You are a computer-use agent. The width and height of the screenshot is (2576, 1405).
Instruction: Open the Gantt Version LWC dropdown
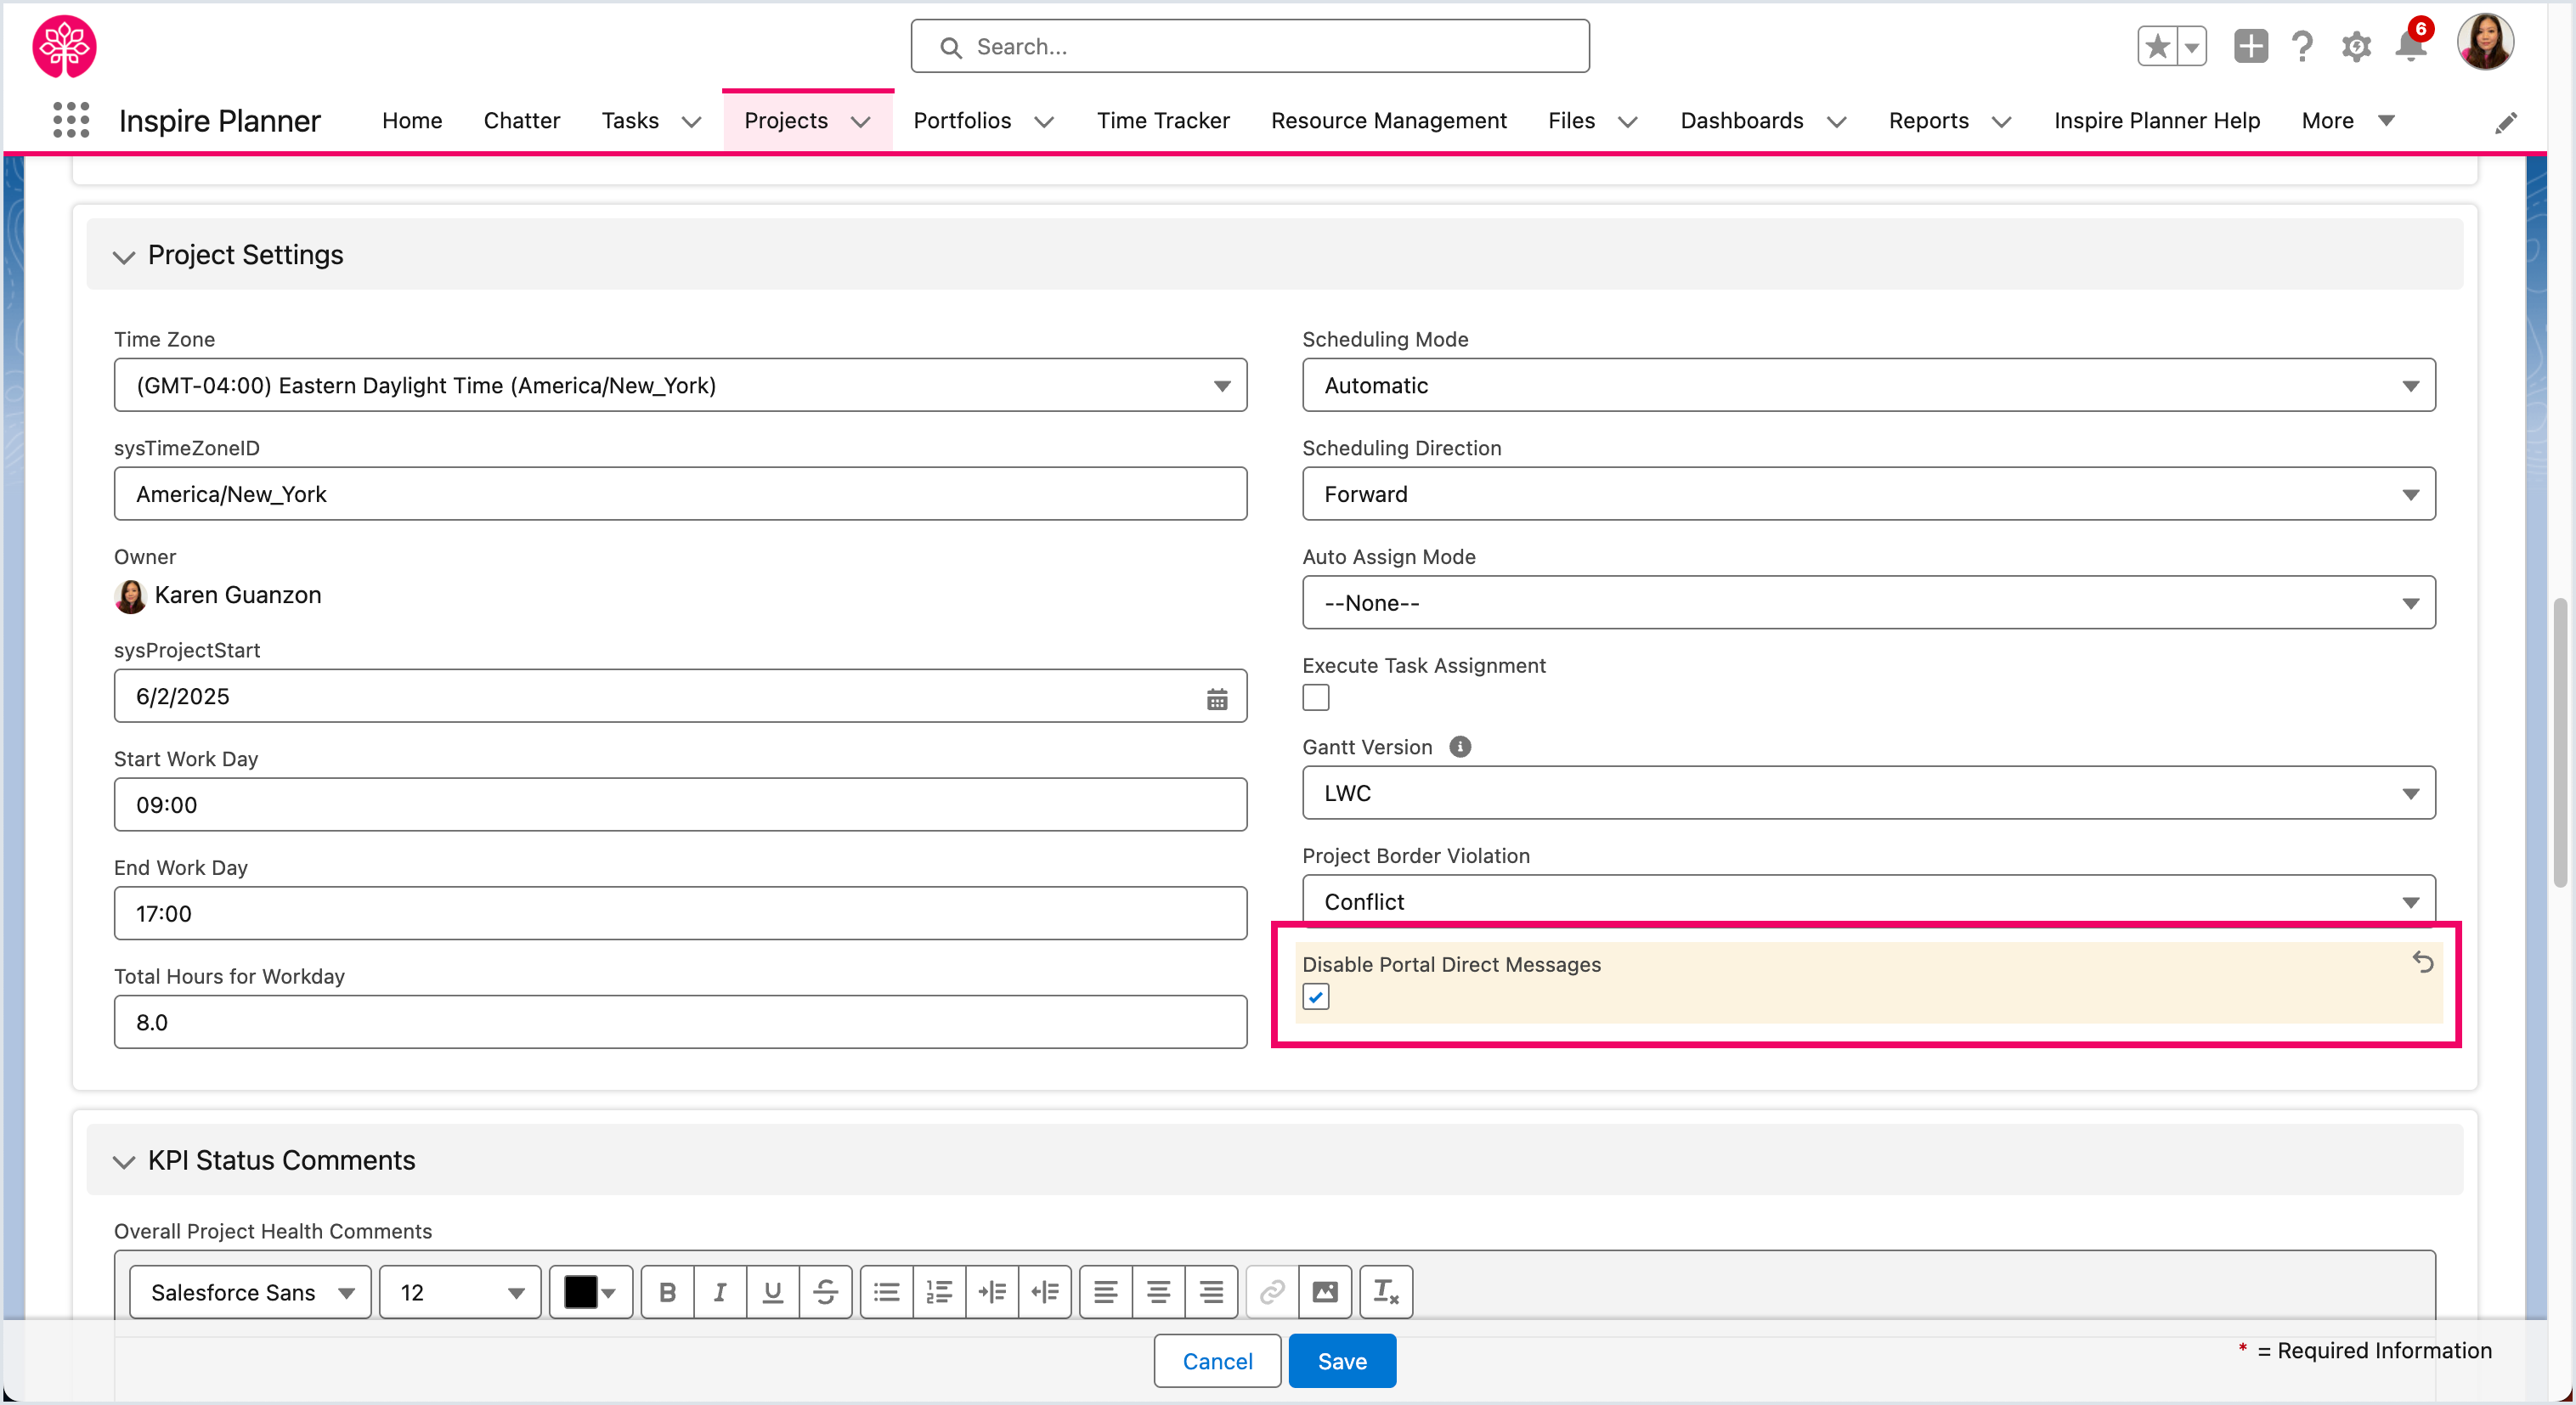[1868, 792]
